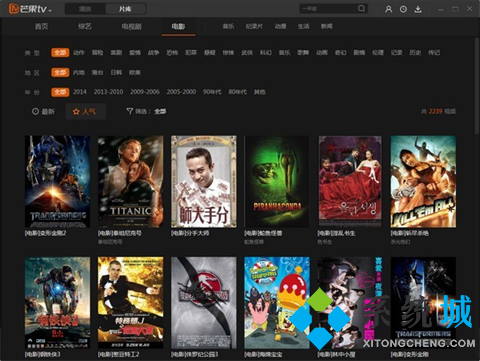Go to the 首页 tab
Viewport: 480px width, 361px height.
[x=42, y=26]
